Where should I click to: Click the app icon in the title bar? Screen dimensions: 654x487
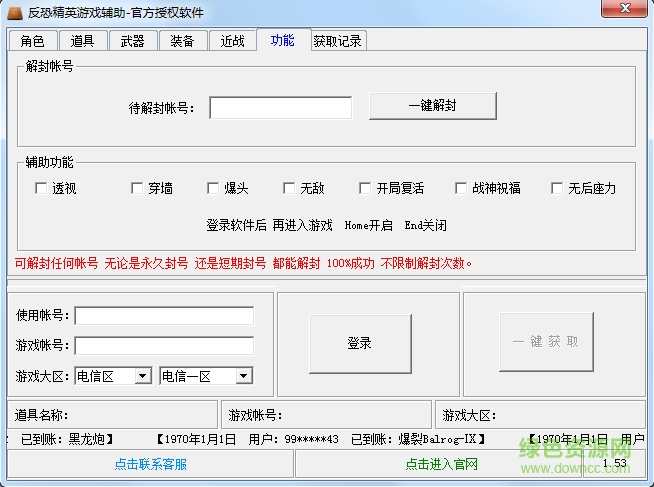pos(15,13)
